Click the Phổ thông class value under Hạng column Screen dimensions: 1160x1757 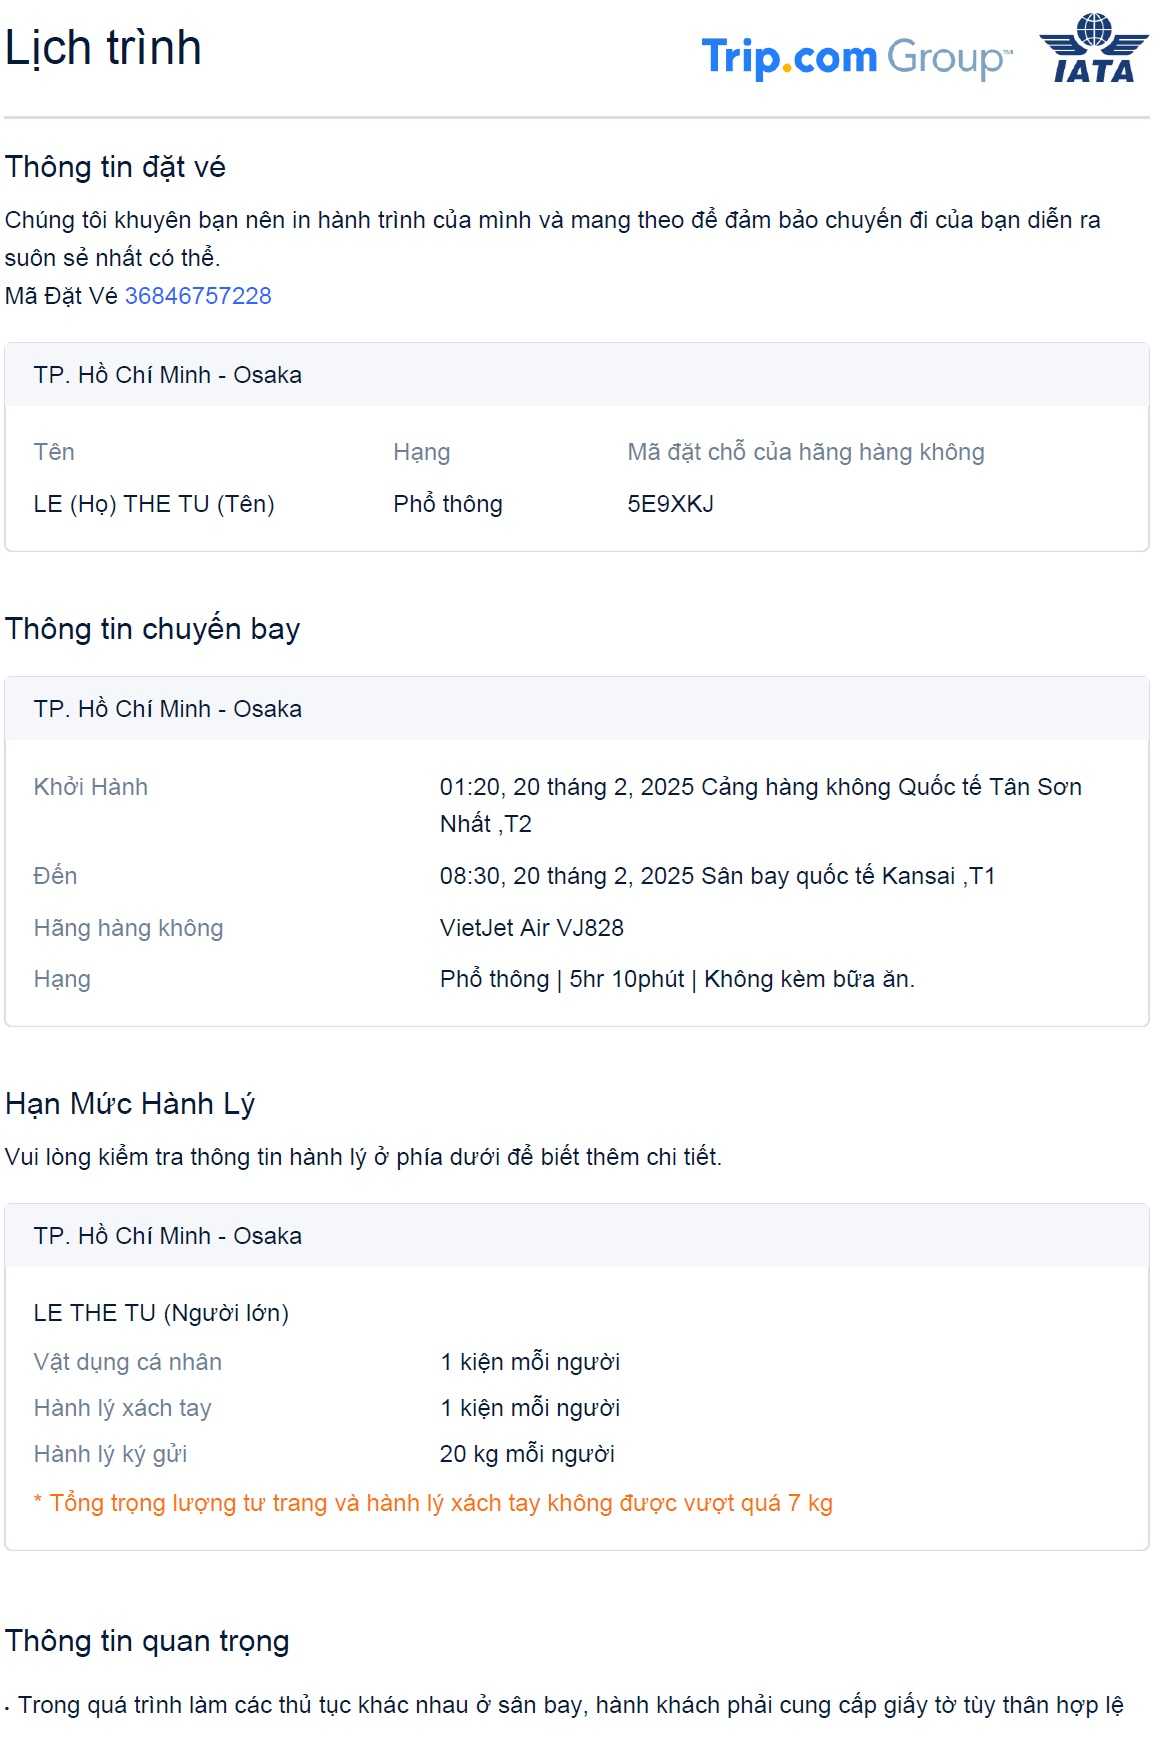(448, 504)
